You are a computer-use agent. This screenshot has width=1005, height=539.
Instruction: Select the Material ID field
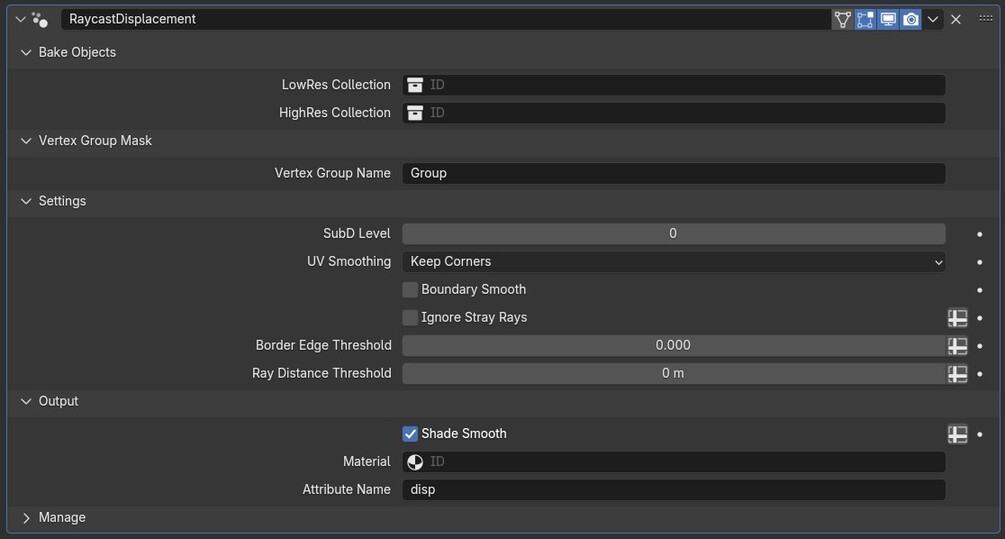pos(674,461)
